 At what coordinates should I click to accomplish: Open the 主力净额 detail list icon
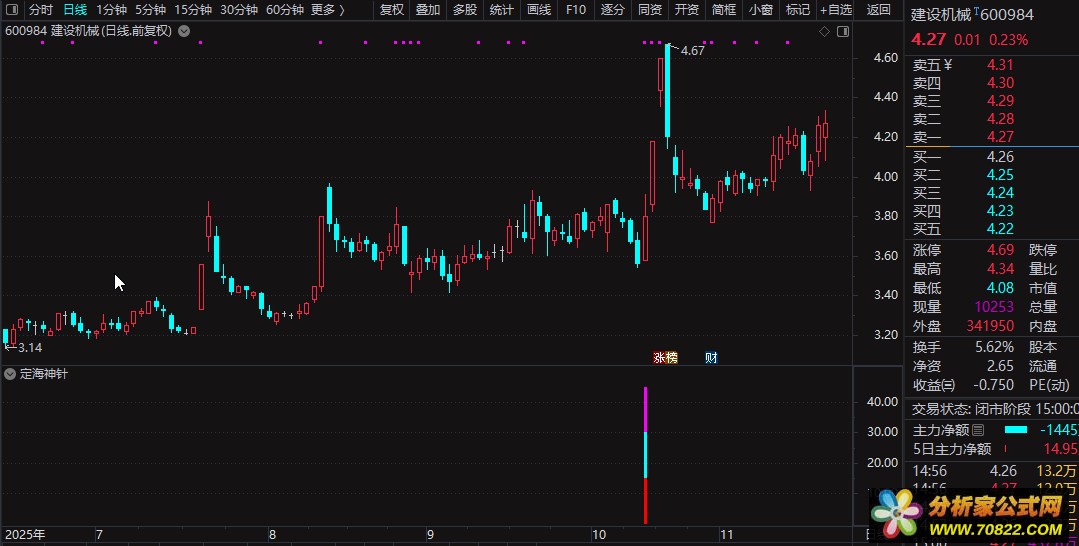click(978, 430)
